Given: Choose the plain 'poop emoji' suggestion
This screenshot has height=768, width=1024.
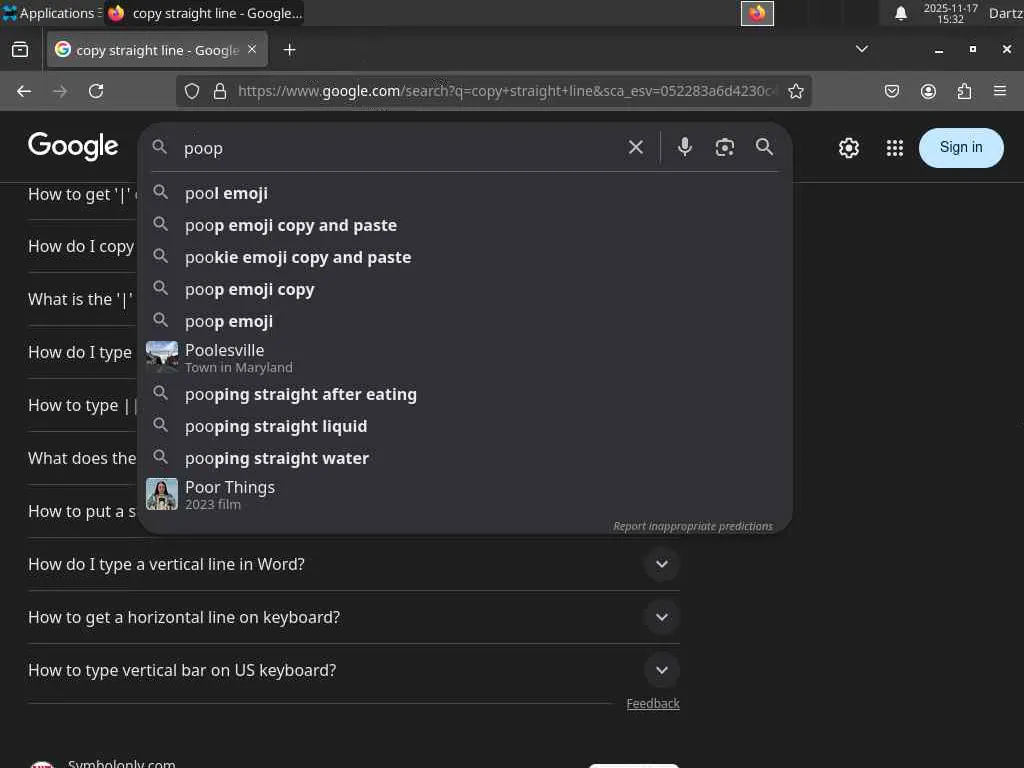Looking at the screenshot, I should point(465,321).
